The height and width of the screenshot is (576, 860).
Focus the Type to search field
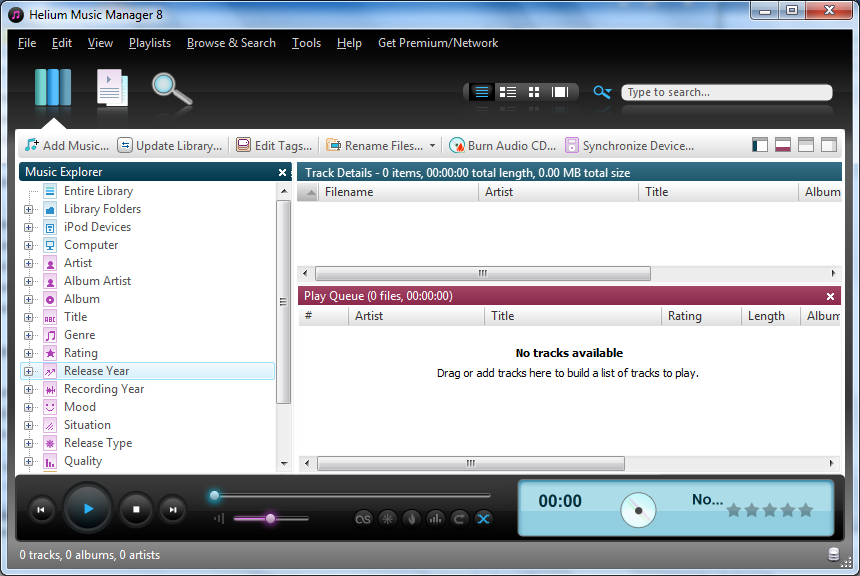pos(727,92)
